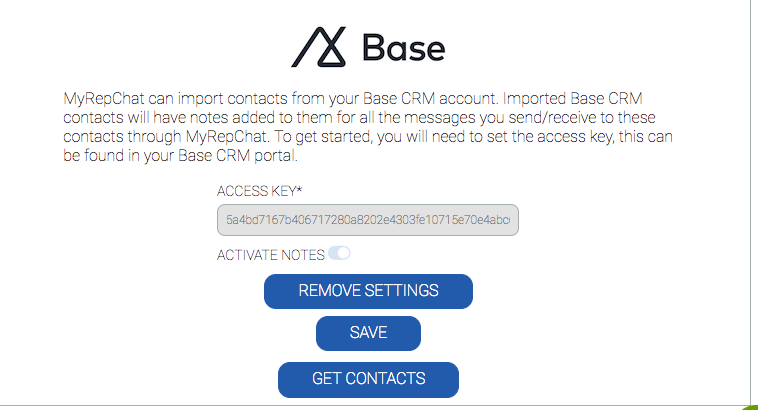Image resolution: width=758 pixels, height=410 pixels.
Task: Click the ACTIVATE NOTES label text
Action: click(x=270, y=255)
